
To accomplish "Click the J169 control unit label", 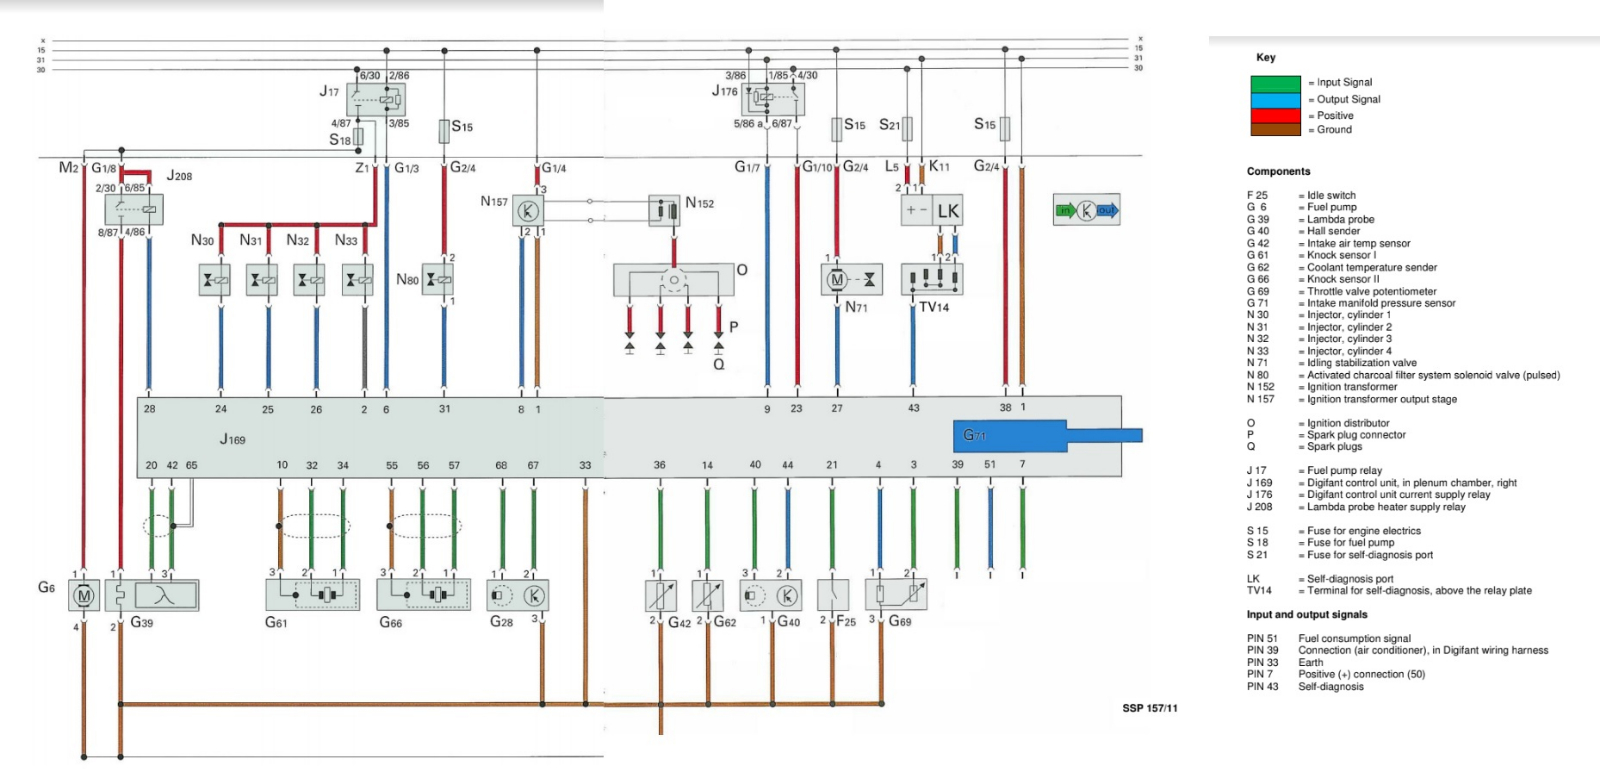I will [232, 439].
